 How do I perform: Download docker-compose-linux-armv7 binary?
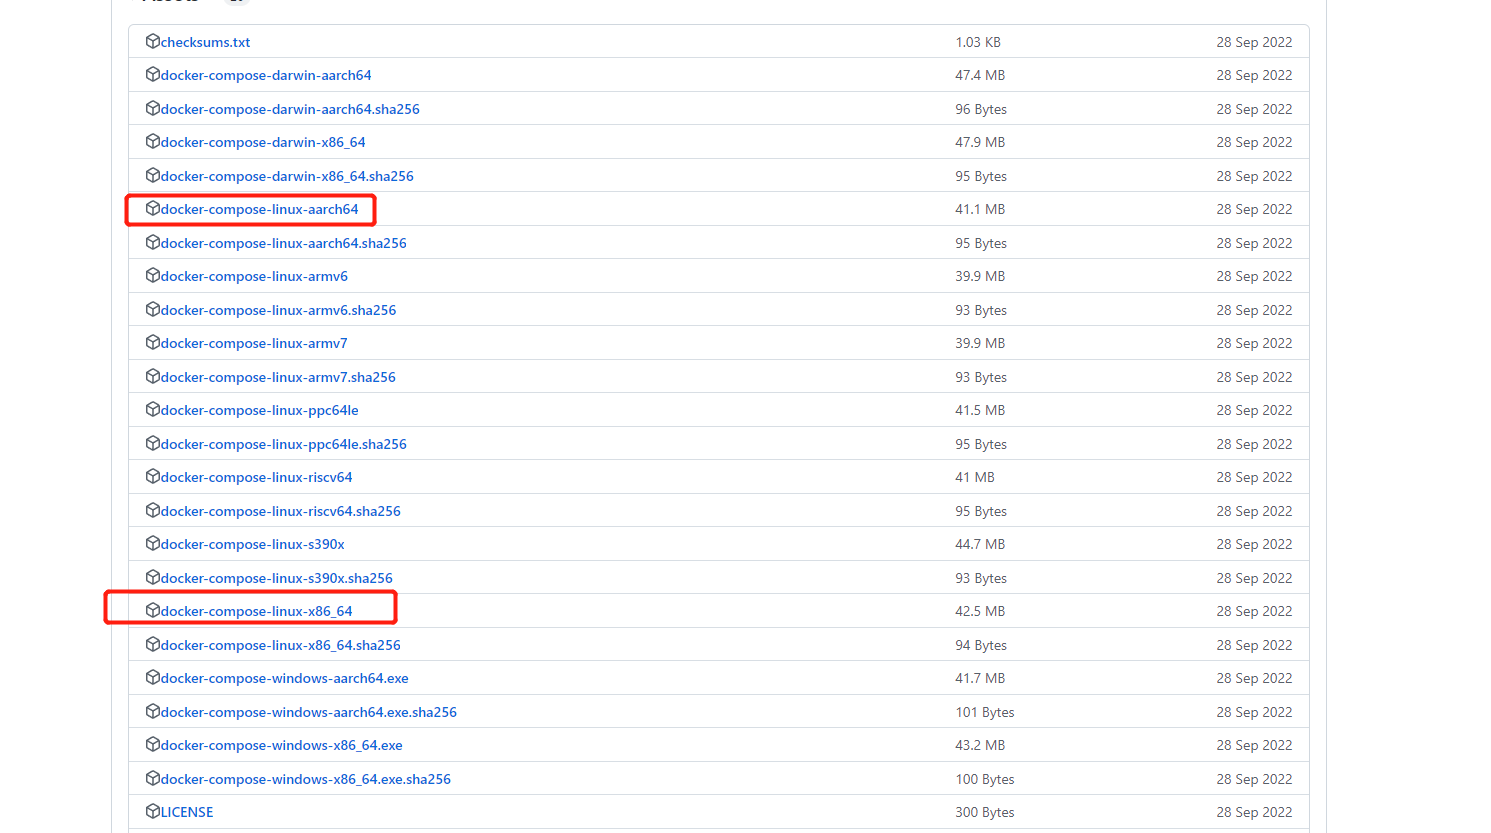254,343
